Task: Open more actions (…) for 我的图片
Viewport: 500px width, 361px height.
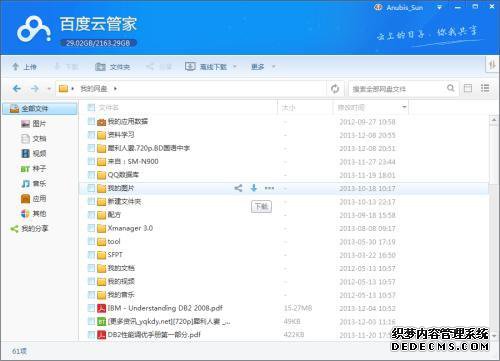Action: click(269, 188)
